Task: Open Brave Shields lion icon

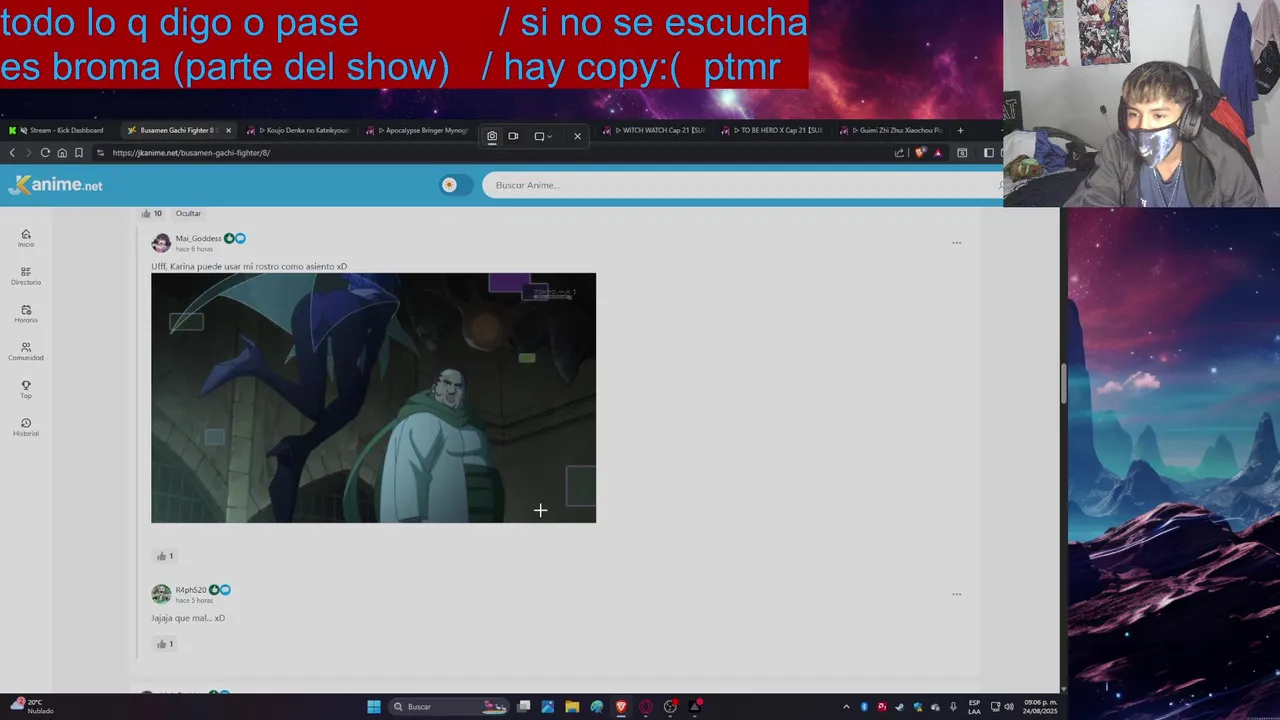Action: (920, 153)
